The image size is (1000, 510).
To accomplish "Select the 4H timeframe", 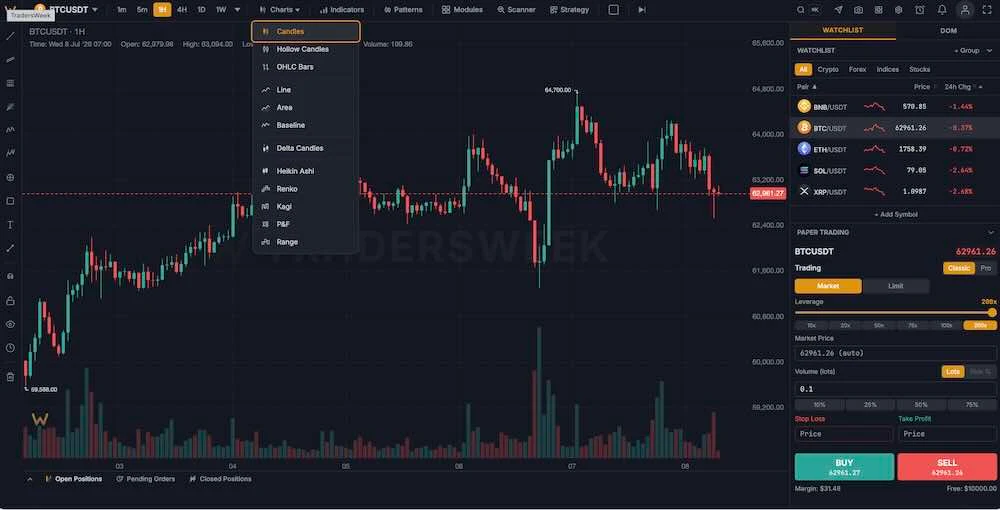I will pyautogui.click(x=182, y=10).
